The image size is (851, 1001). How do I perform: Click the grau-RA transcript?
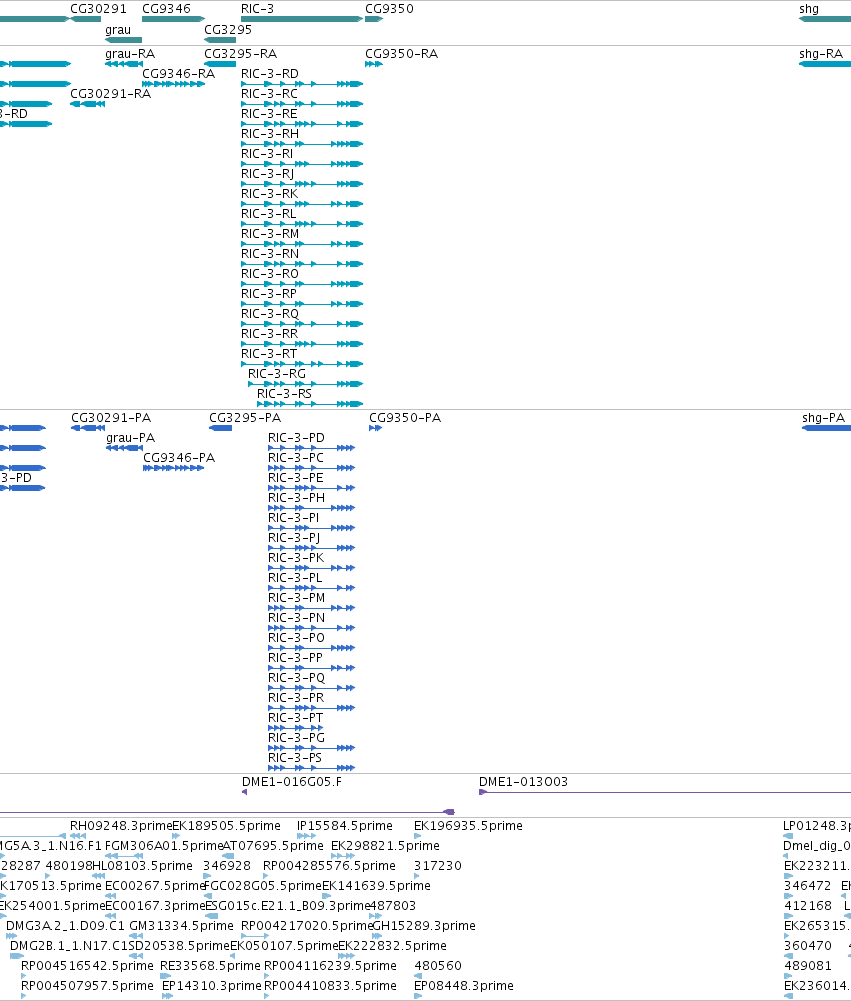point(124,64)
